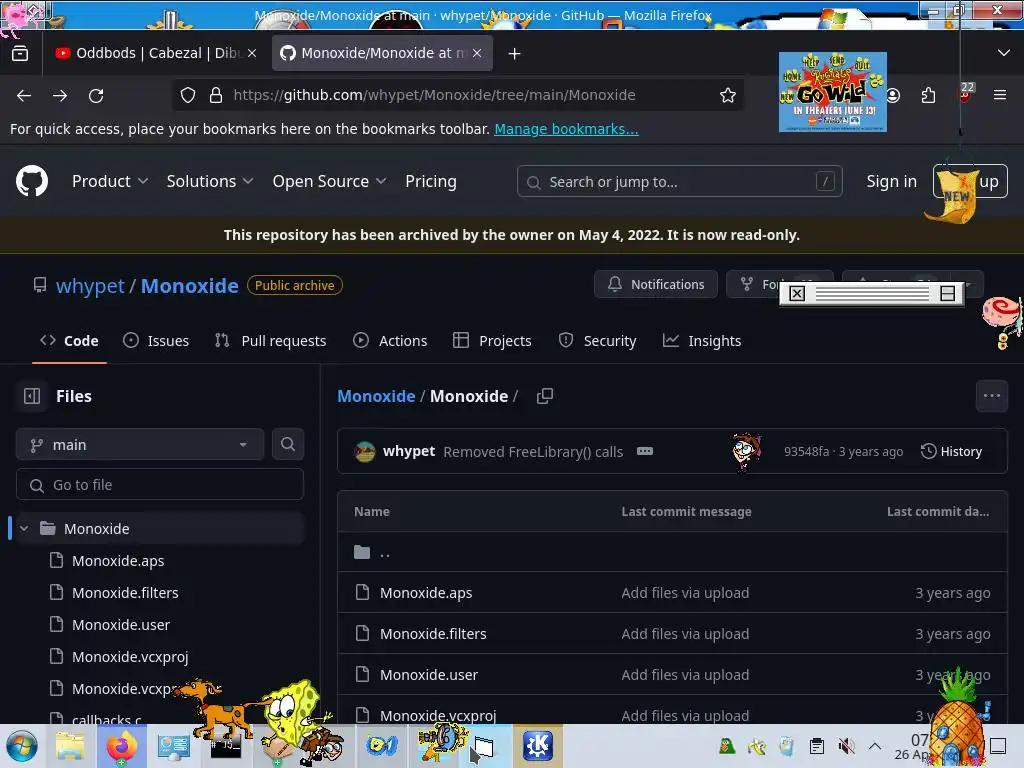Click Monoxide repository name link
Screen dimensions: 1024x768
[x=189, y=285]
